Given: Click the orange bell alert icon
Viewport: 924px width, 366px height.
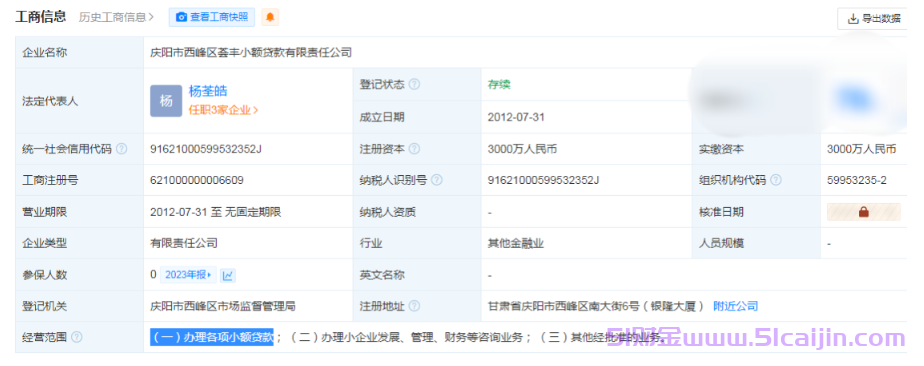Looking at the screenshot, I should (x=270, y=18).
